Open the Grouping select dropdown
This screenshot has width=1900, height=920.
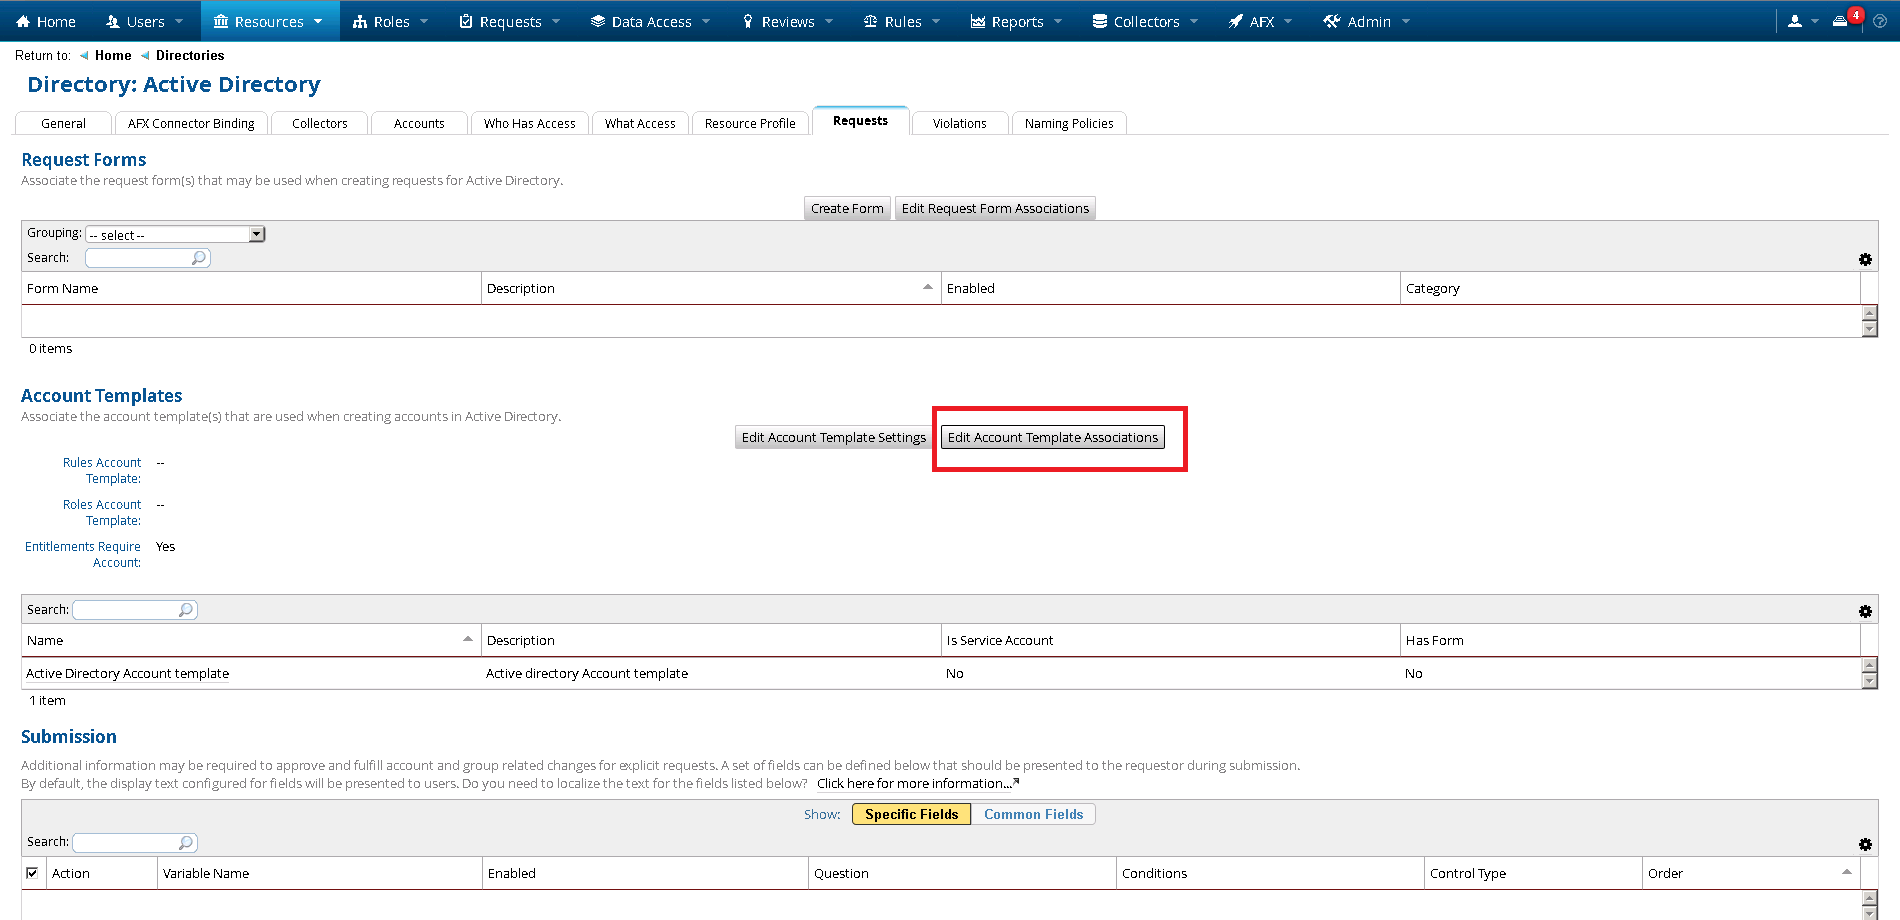point(175,234)
